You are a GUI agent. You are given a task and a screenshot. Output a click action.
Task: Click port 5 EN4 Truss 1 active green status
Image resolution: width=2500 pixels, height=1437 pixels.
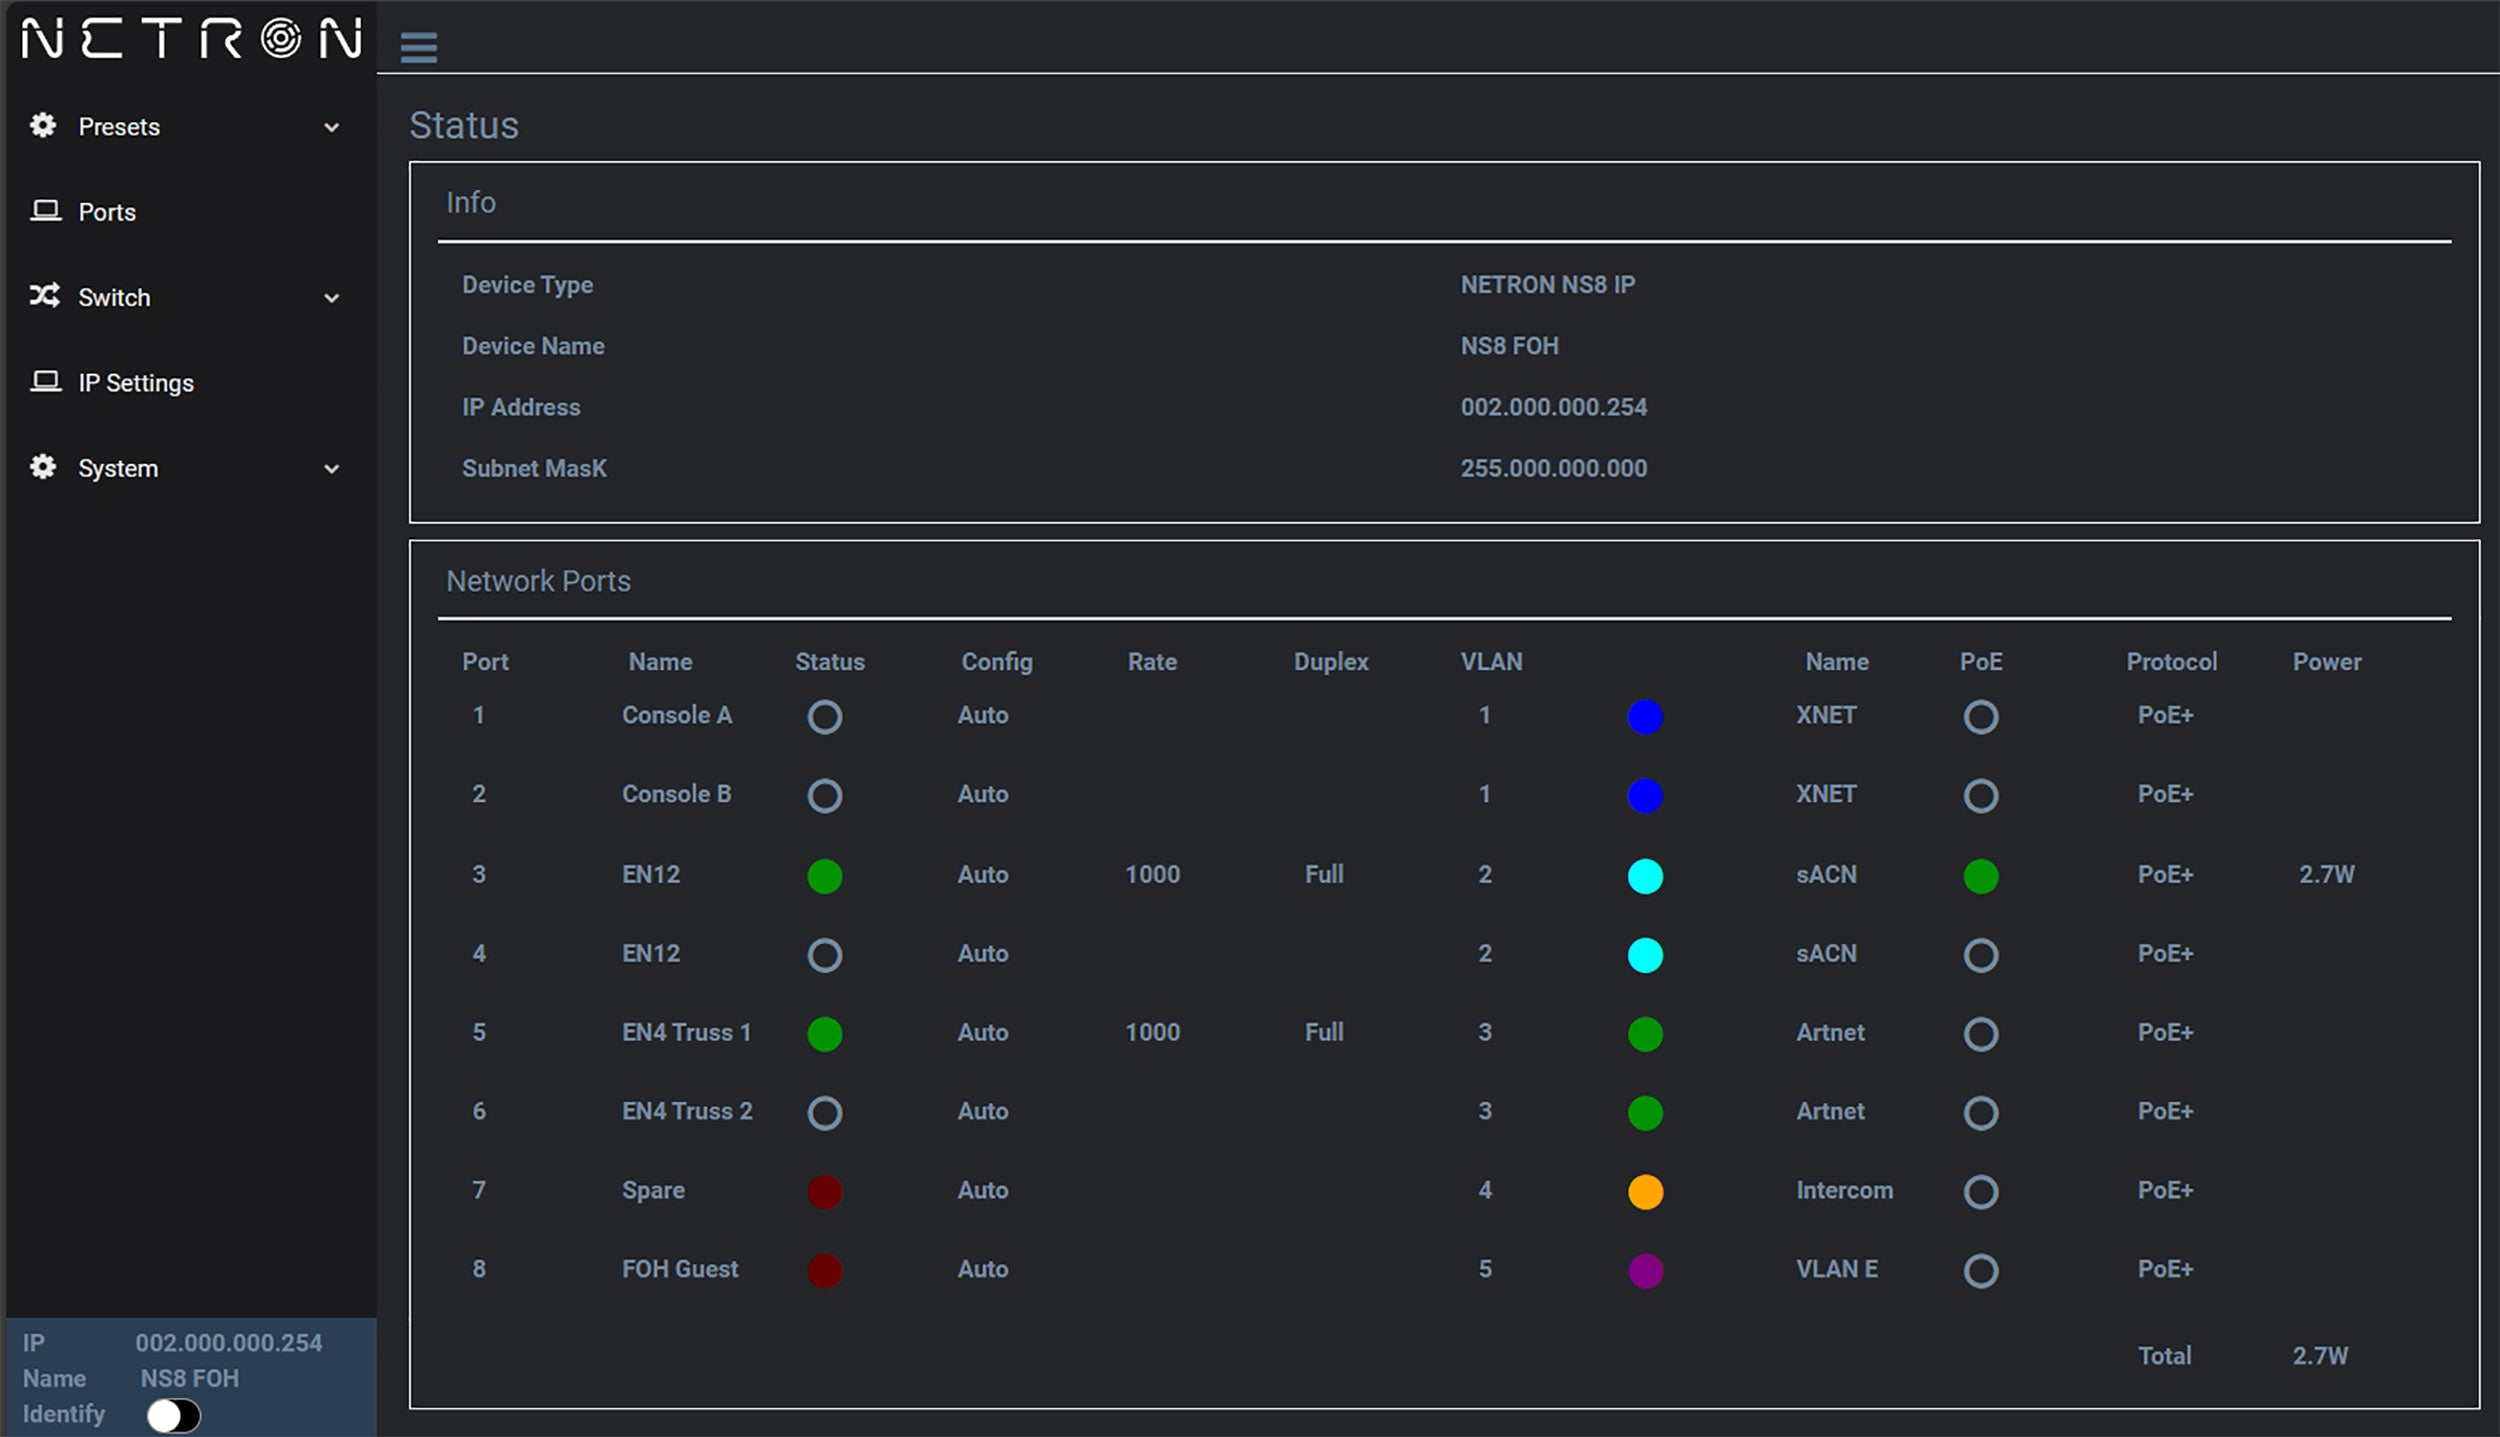point(826,1032)
